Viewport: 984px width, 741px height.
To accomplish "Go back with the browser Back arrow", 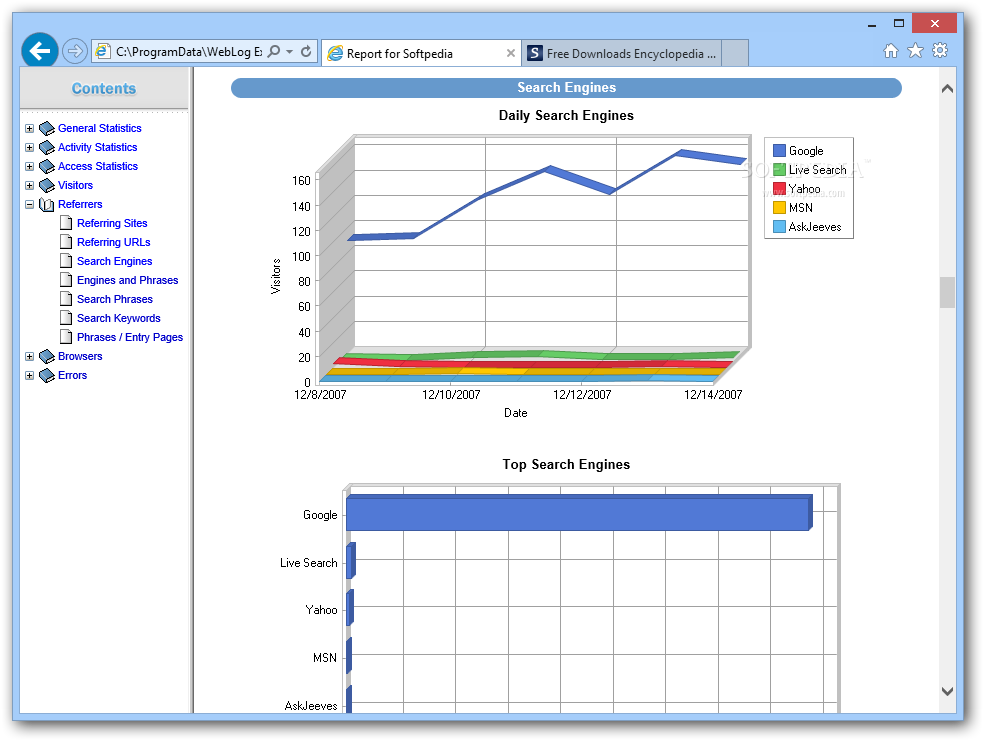I will point(40,51).
